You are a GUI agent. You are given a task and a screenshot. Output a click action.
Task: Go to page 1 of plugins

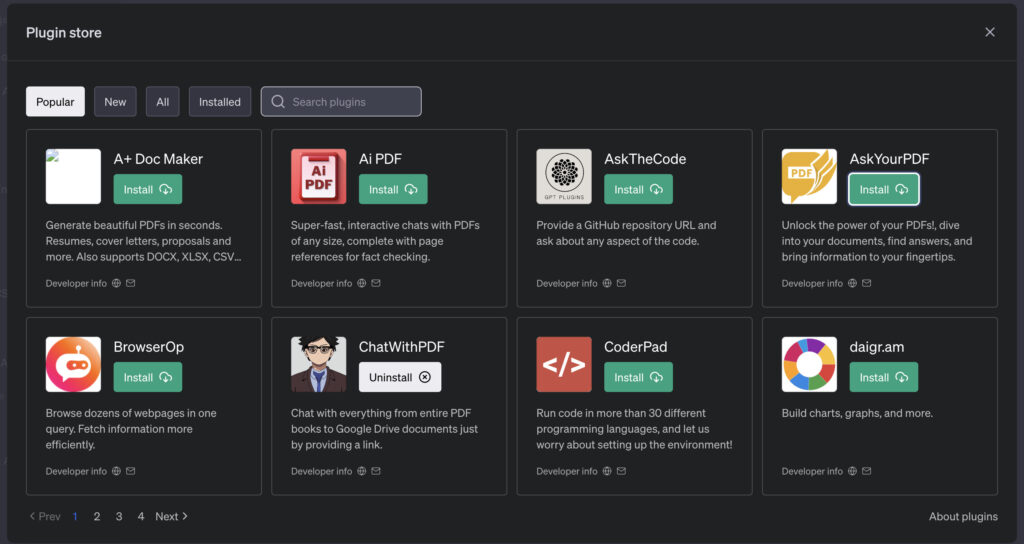pyautogui.click(x=75, y=517)
